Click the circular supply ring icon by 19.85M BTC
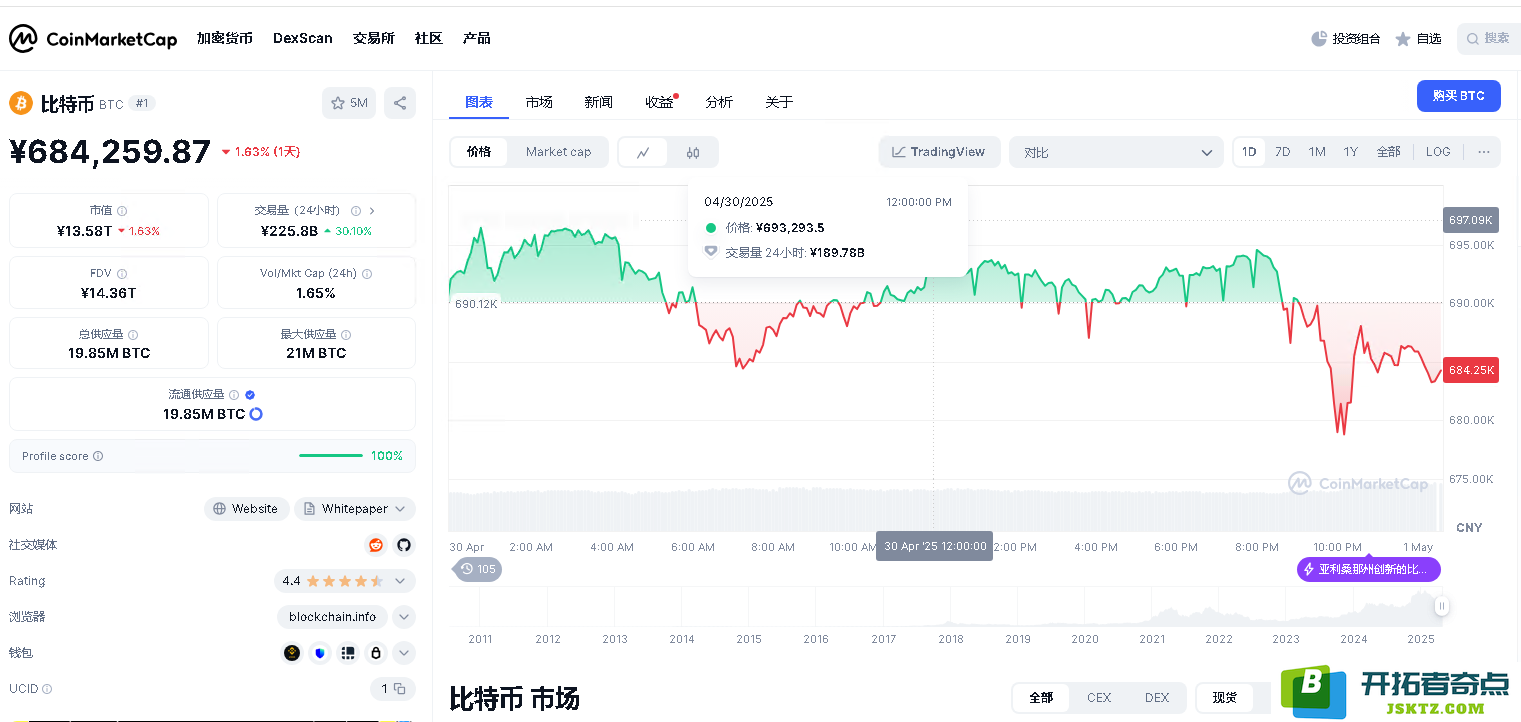Image resolution: width=1521 pixels, height=722 pixels. tap(256, 414)
